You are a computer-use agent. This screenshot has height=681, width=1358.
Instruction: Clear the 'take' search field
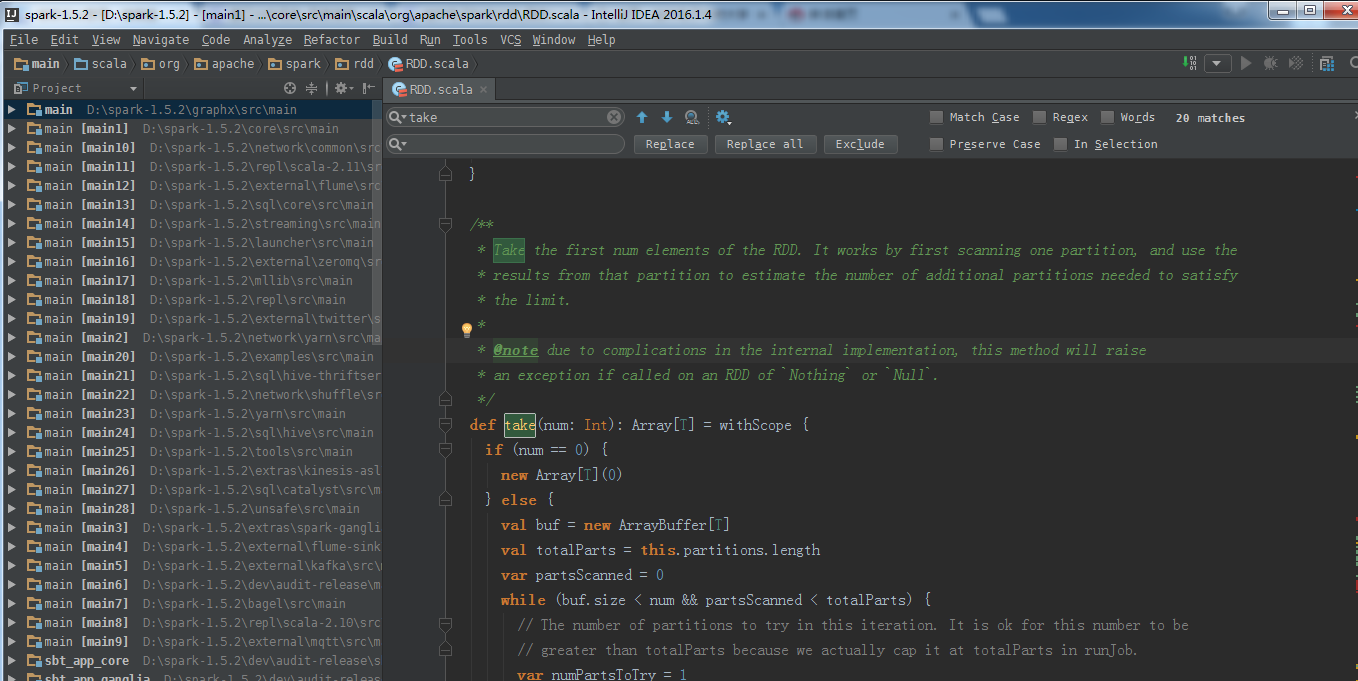coord(614,117)
